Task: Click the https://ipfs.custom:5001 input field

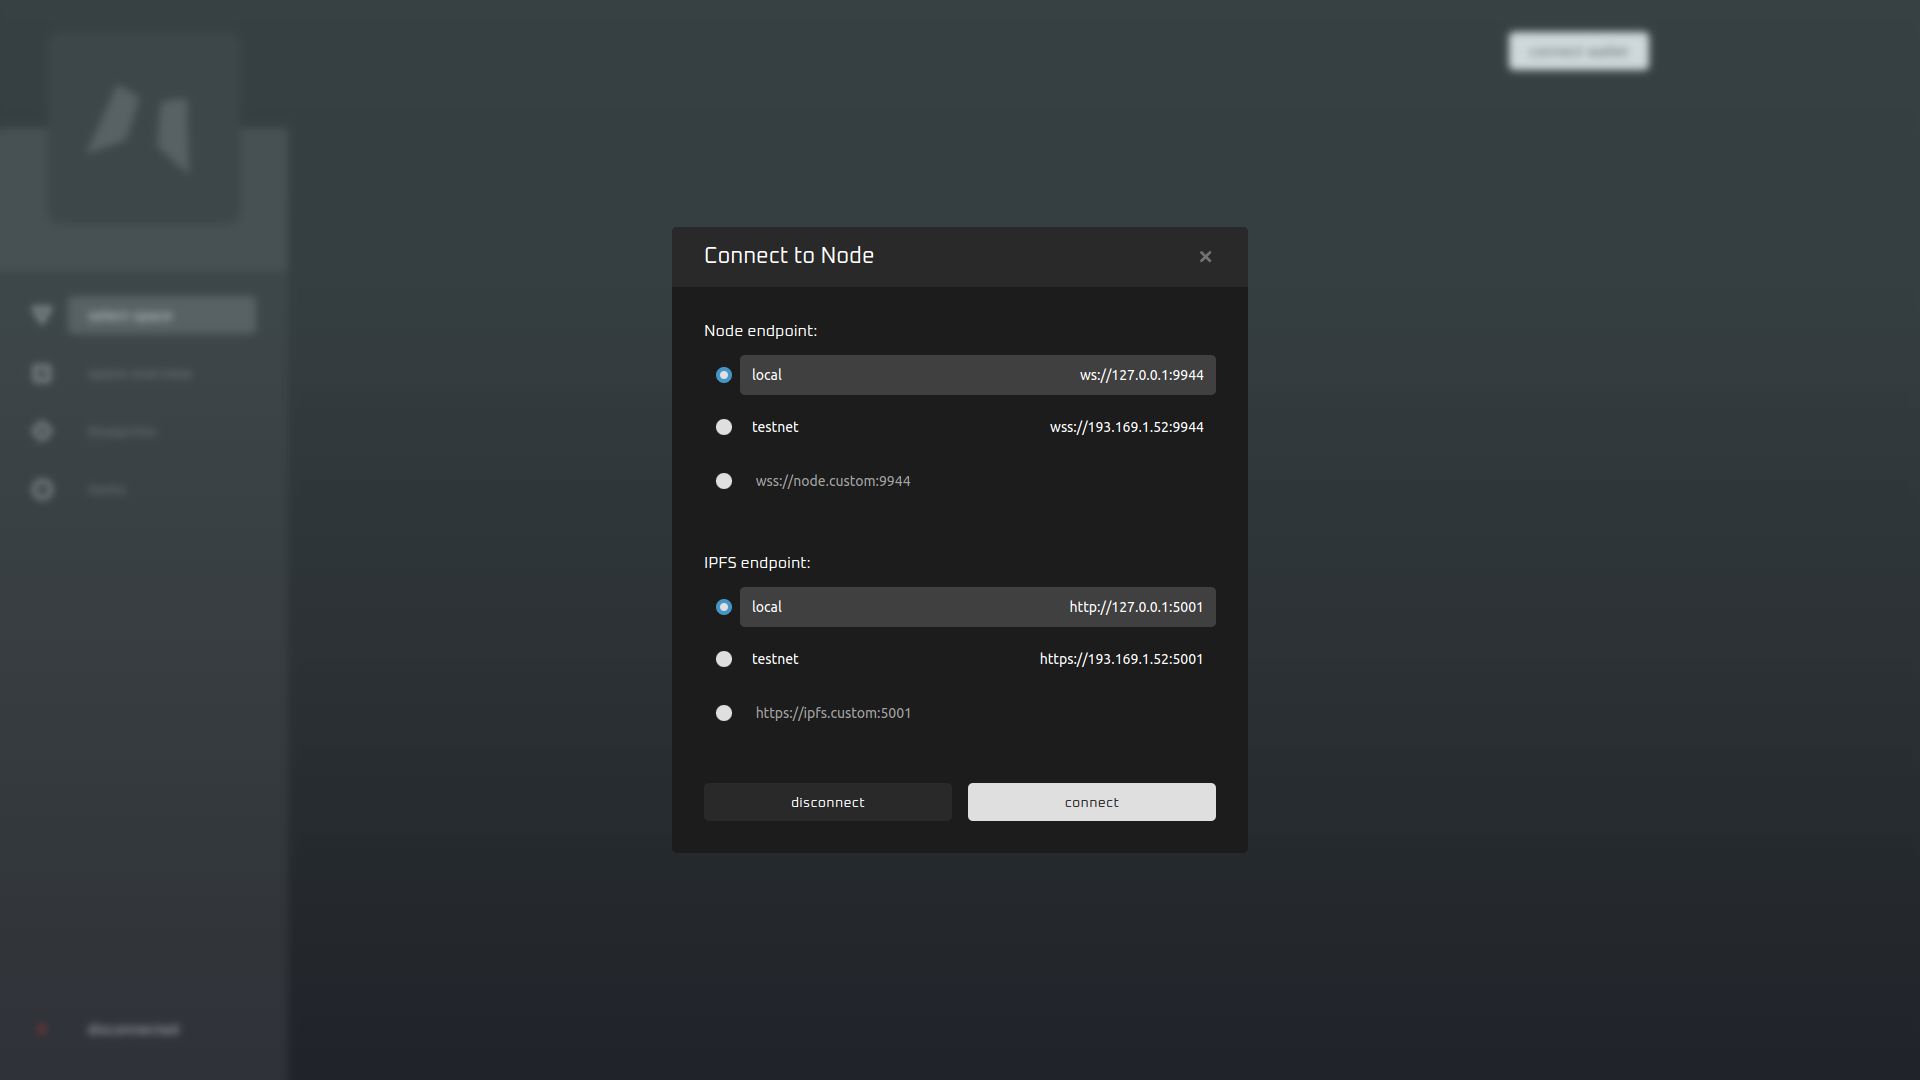Action: pos(978,713)
